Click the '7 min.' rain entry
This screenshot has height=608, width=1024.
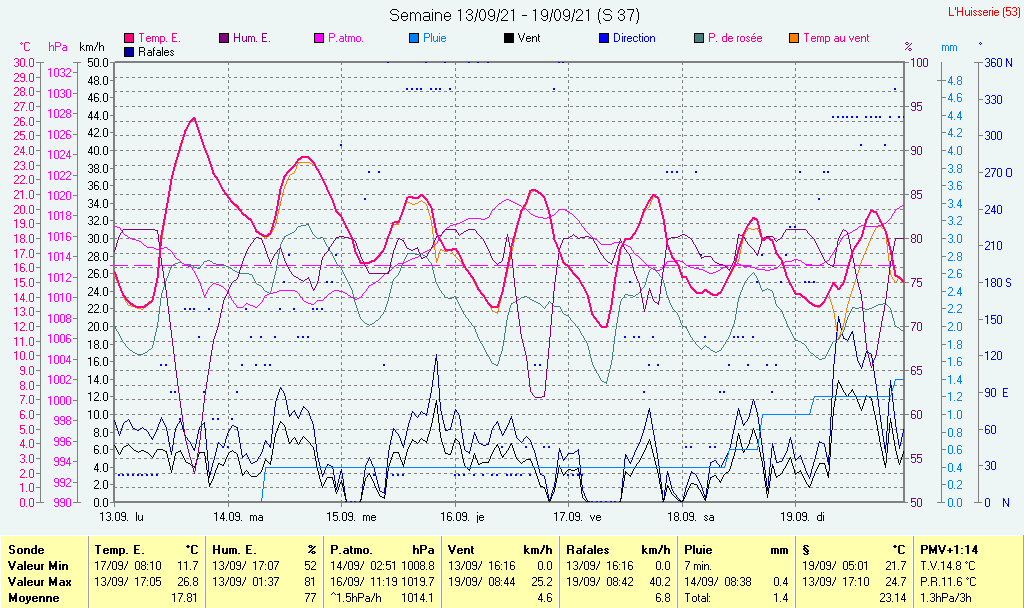click(698, 566)
